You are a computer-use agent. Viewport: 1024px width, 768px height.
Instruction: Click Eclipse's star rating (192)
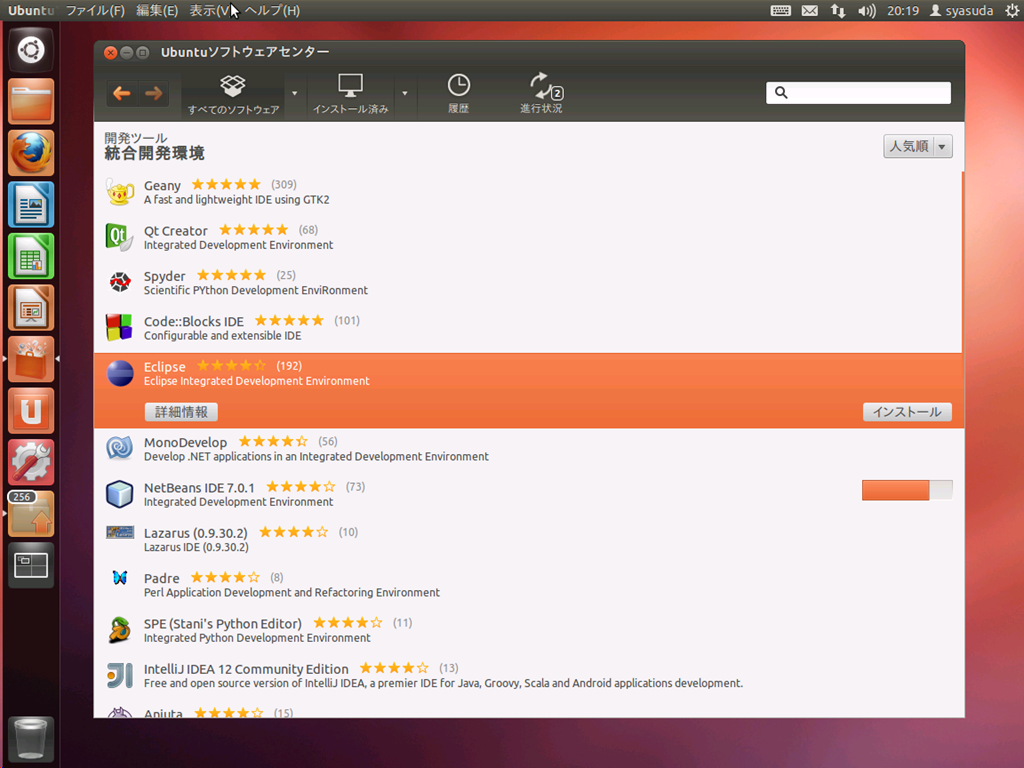tap(231, 366)
